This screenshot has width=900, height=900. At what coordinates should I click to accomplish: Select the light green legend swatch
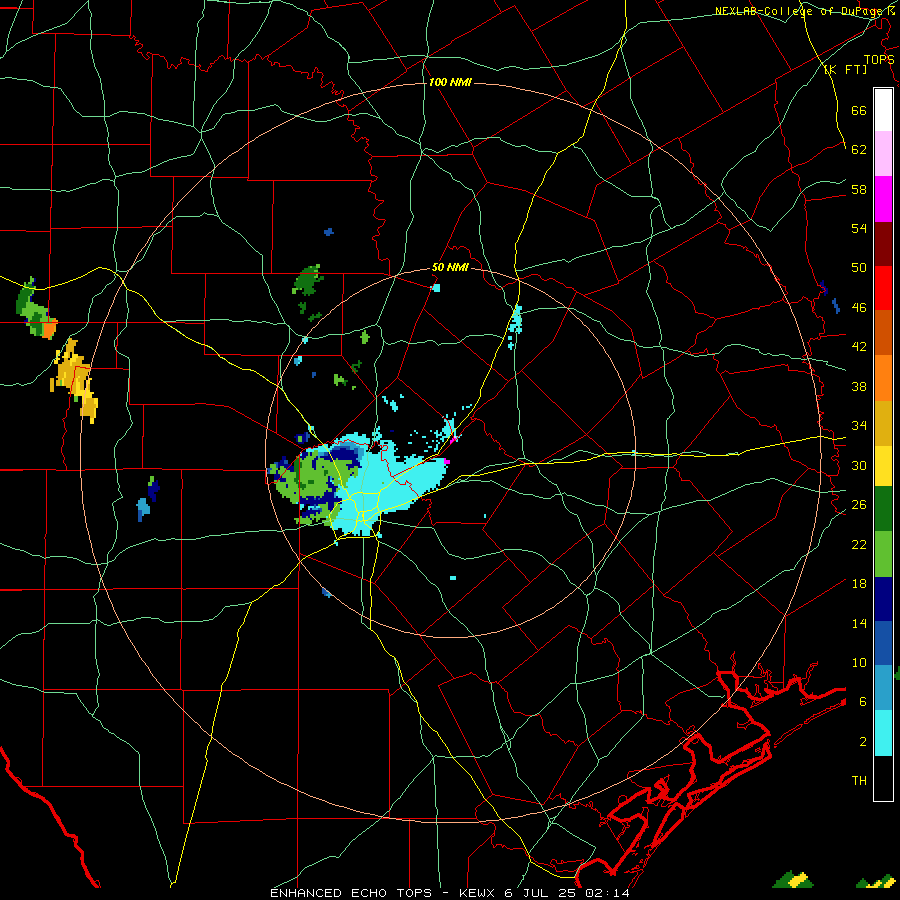883,554
